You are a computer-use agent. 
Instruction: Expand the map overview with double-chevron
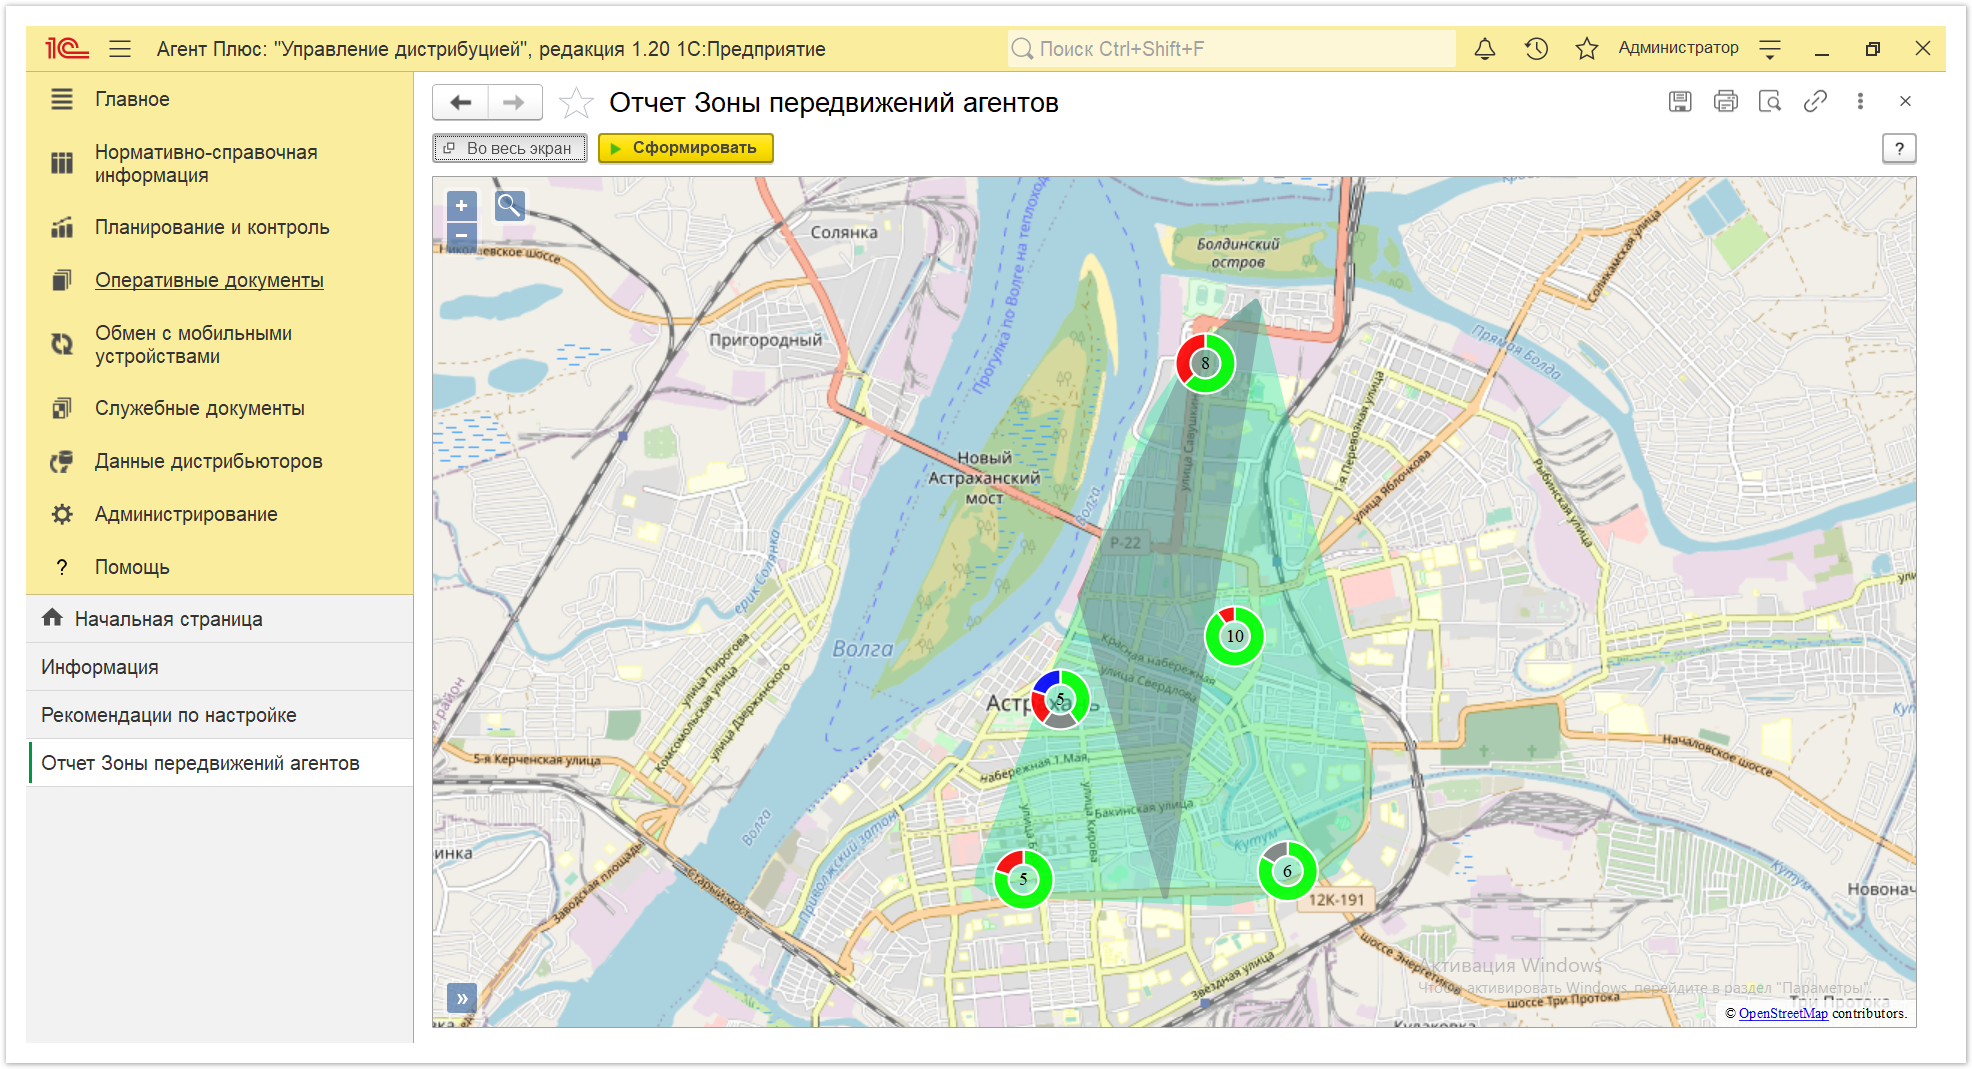point(462,998)
